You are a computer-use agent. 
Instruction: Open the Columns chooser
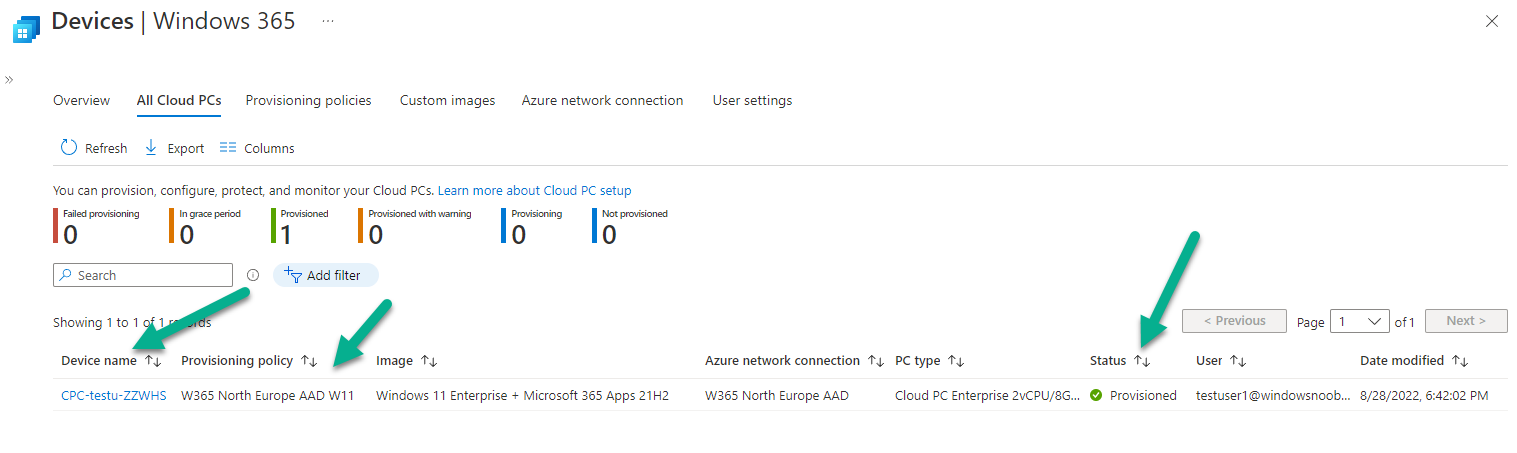tap(257, 148)
